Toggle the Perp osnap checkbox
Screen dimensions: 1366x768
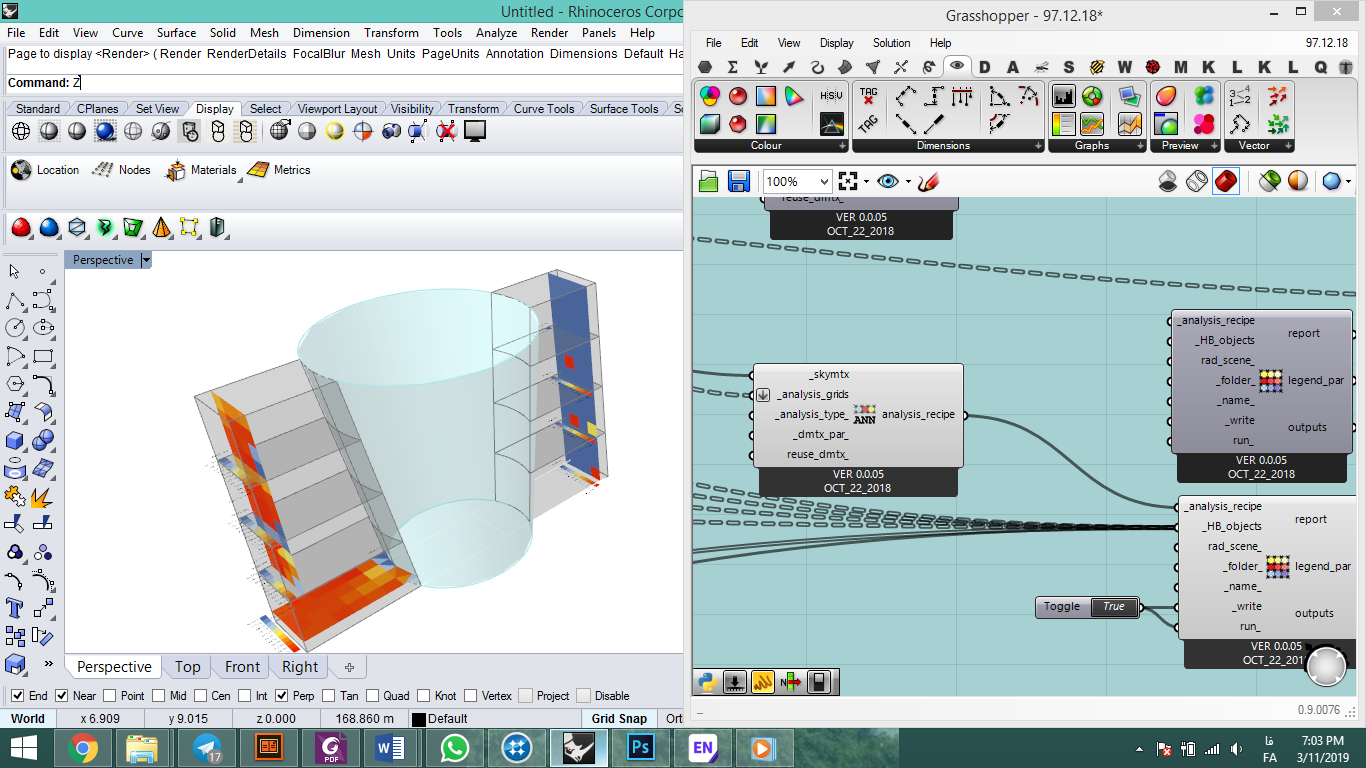click(282, 696)
